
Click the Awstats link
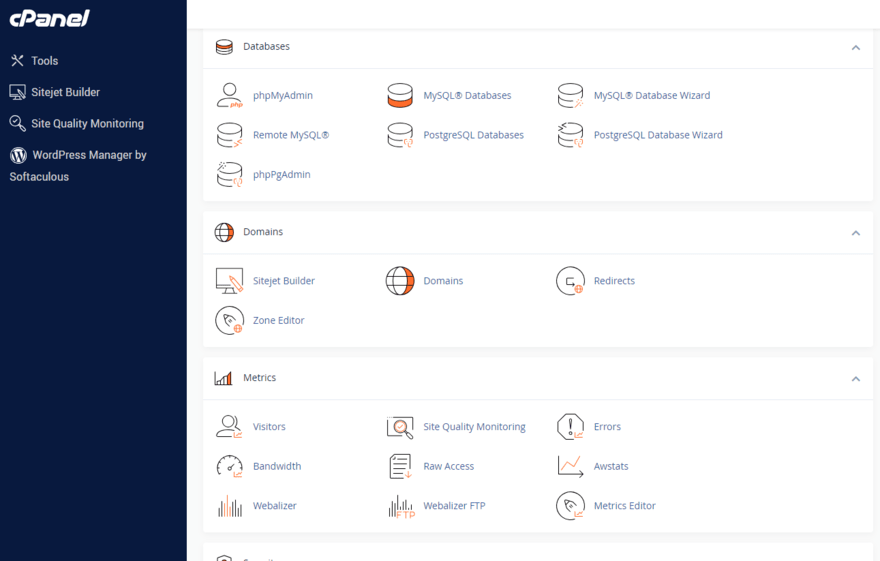(x=611, y=466)
